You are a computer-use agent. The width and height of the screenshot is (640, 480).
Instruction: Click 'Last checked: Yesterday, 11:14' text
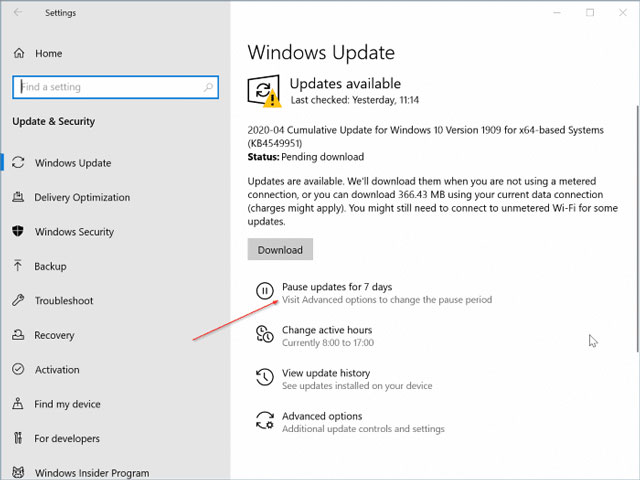[x=355, y=100]
